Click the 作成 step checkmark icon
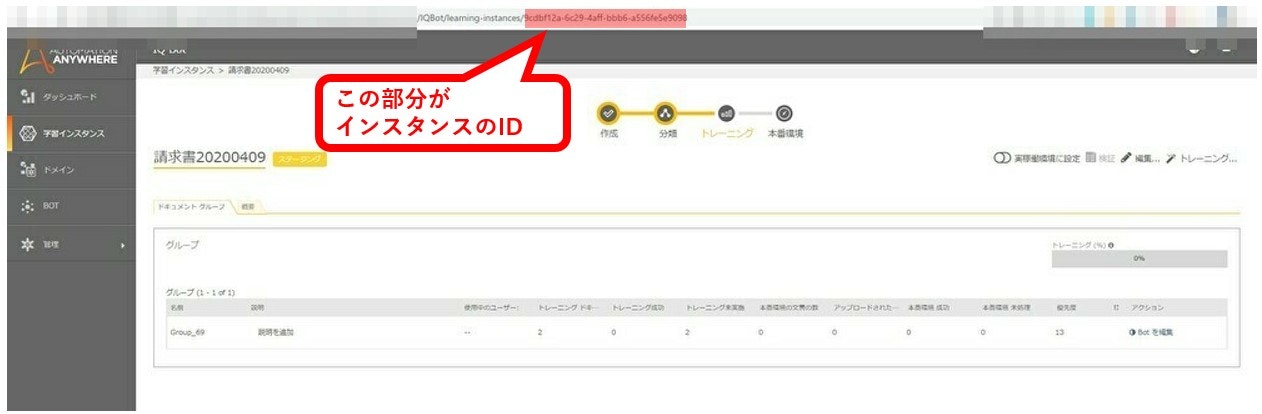 [x=609, y=113]
